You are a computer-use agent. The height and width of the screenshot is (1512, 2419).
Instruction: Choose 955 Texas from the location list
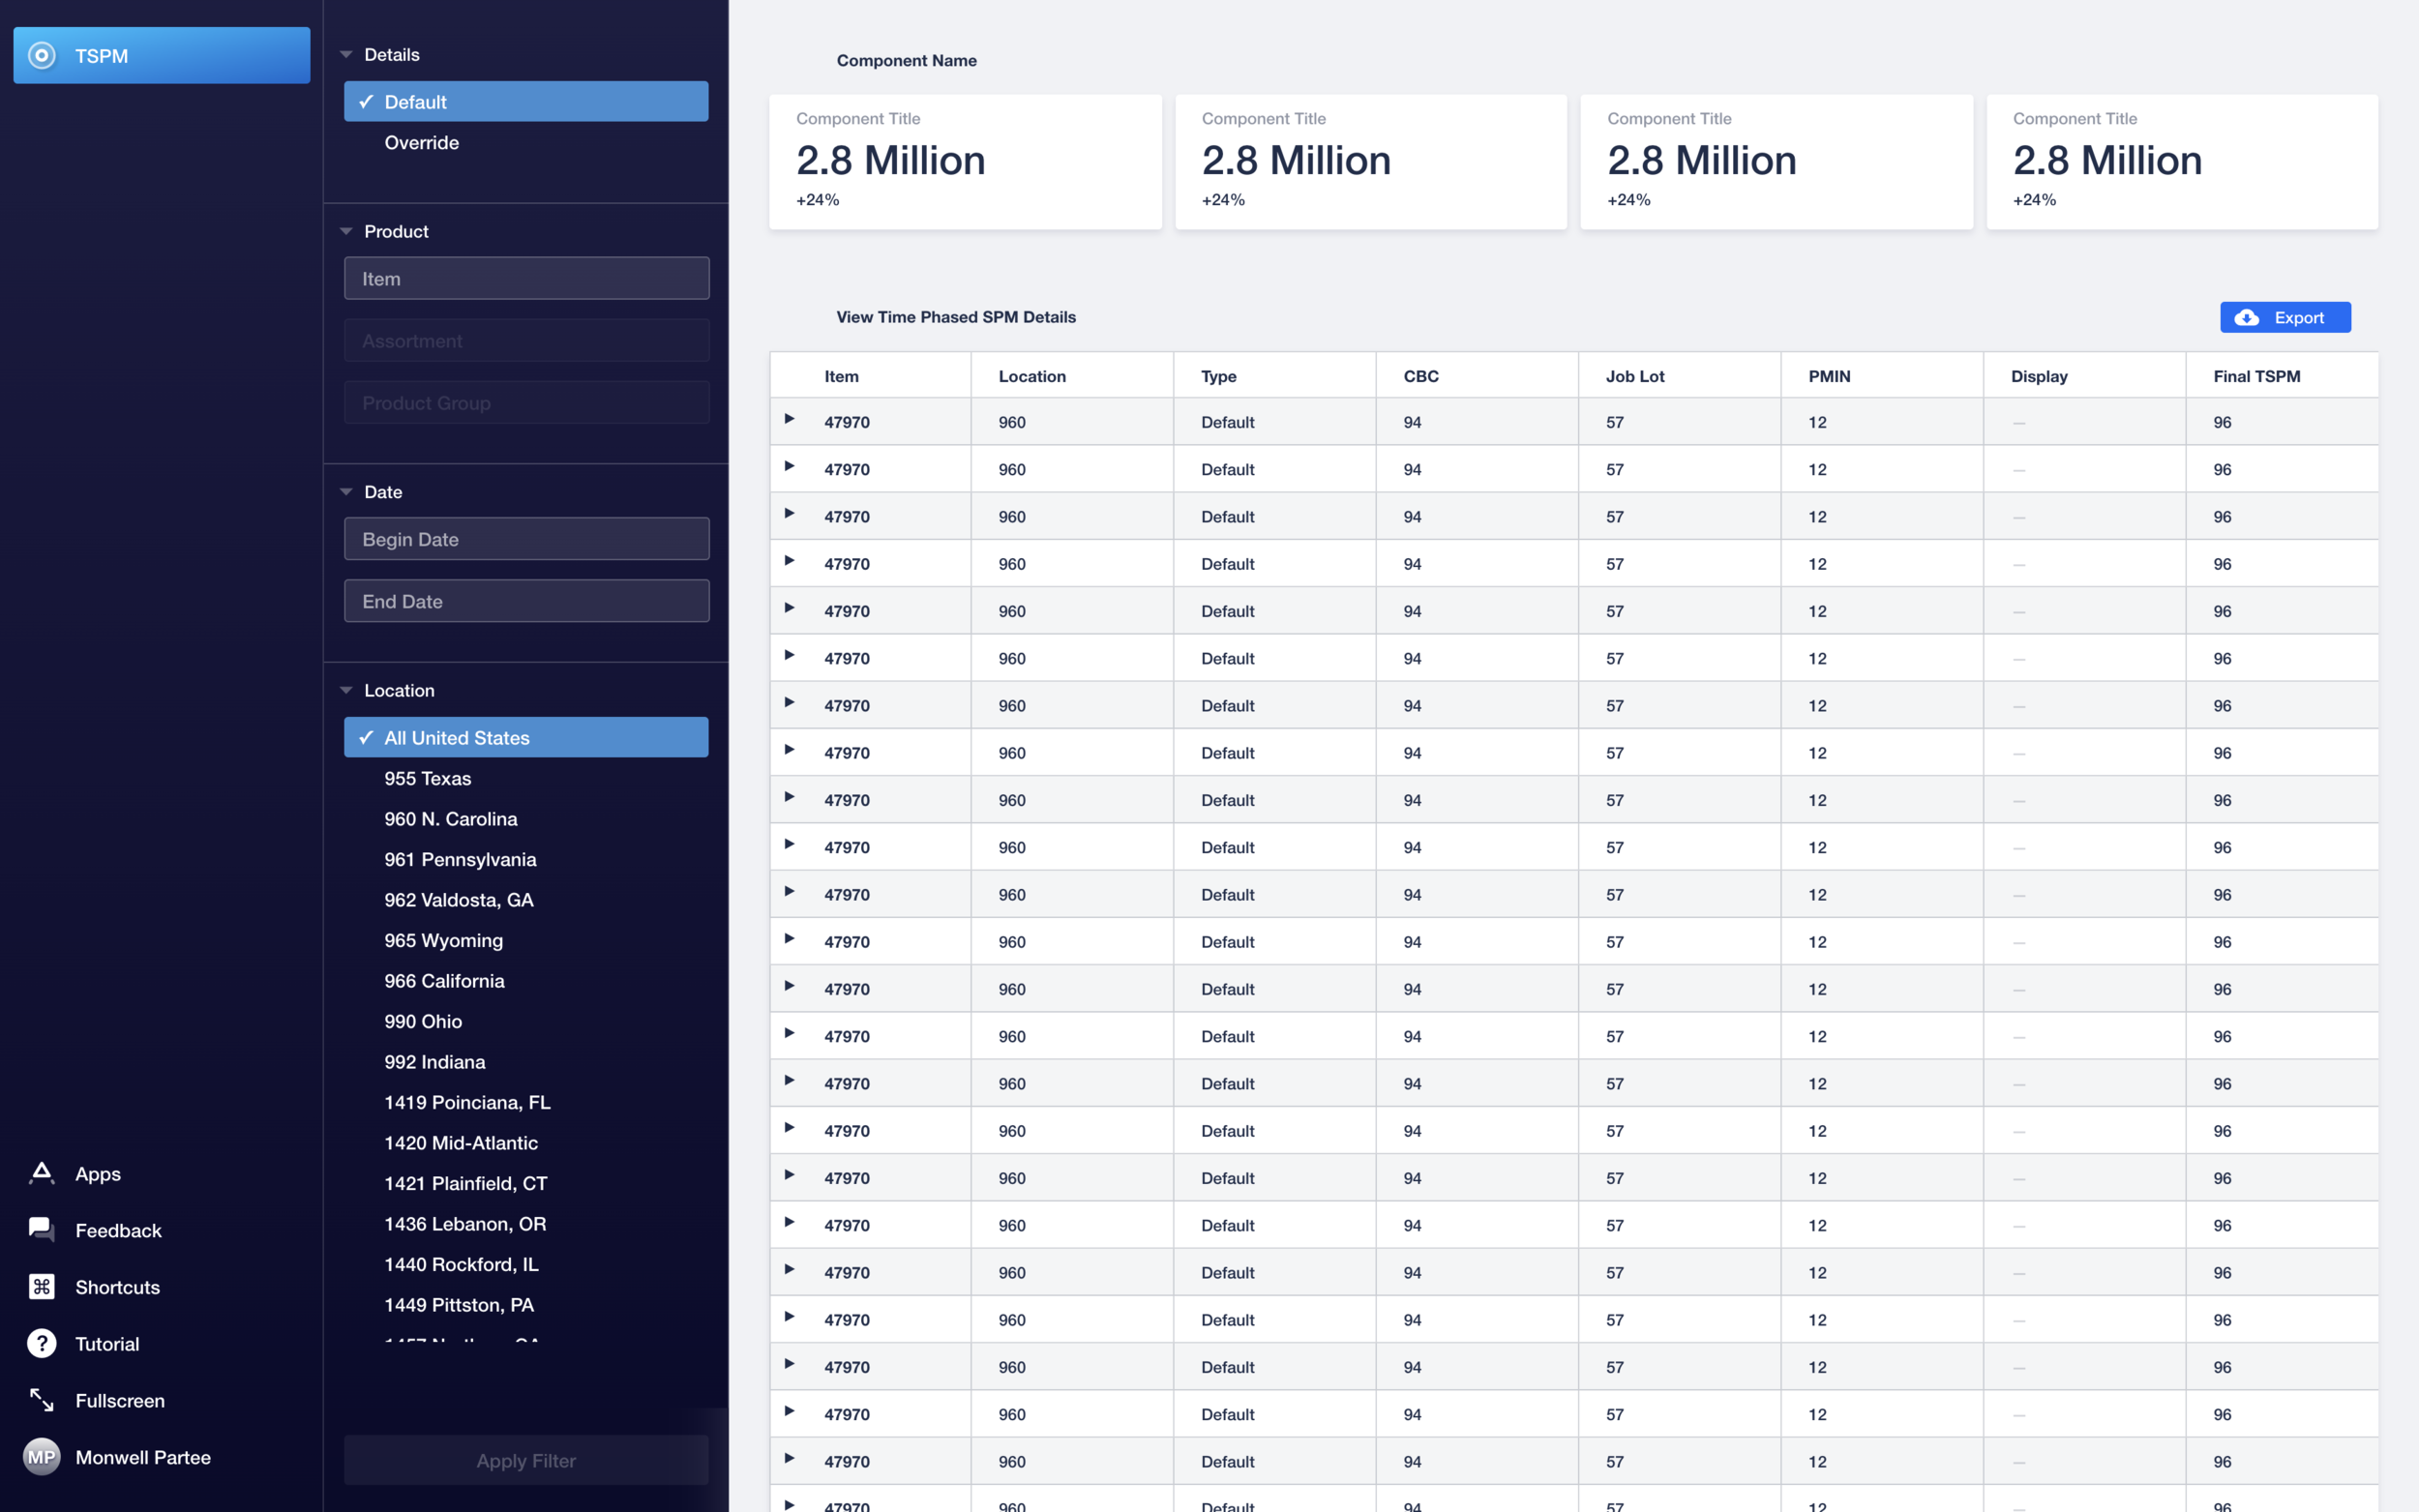[x=427, y=778]
